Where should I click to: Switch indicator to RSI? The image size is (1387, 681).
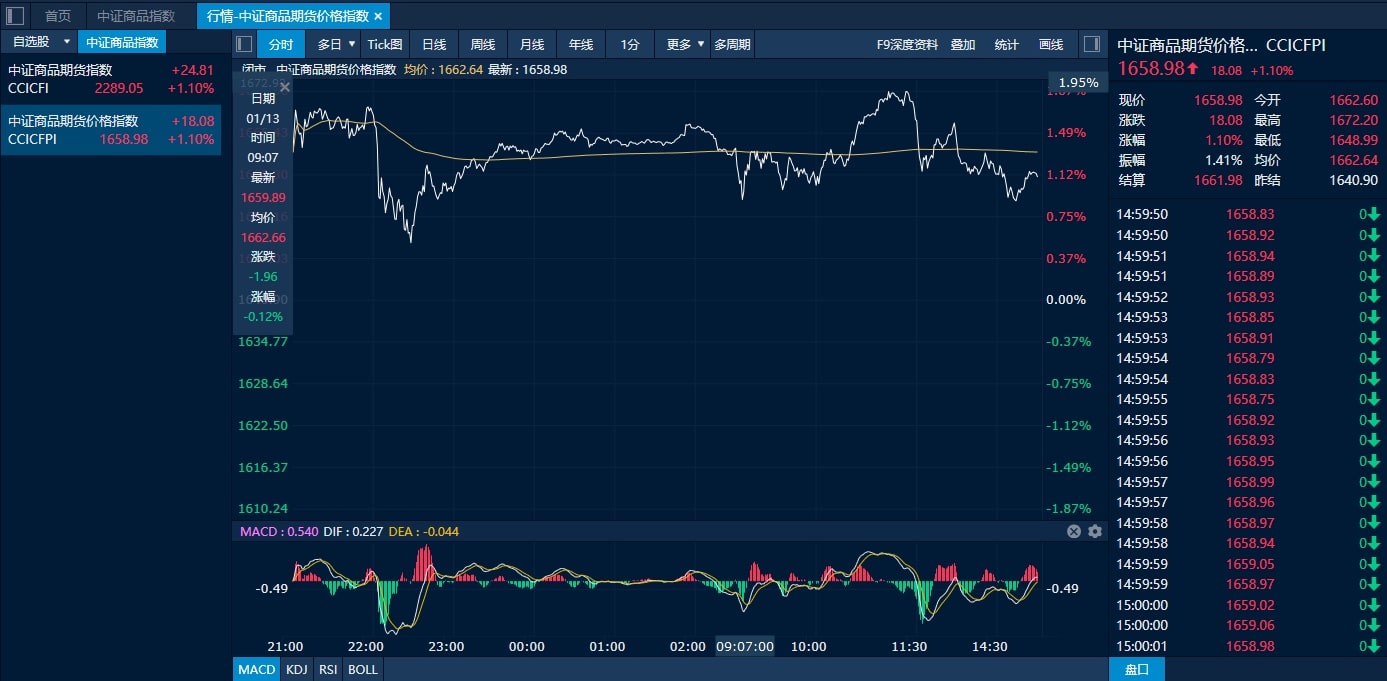(x=328, y=669)
